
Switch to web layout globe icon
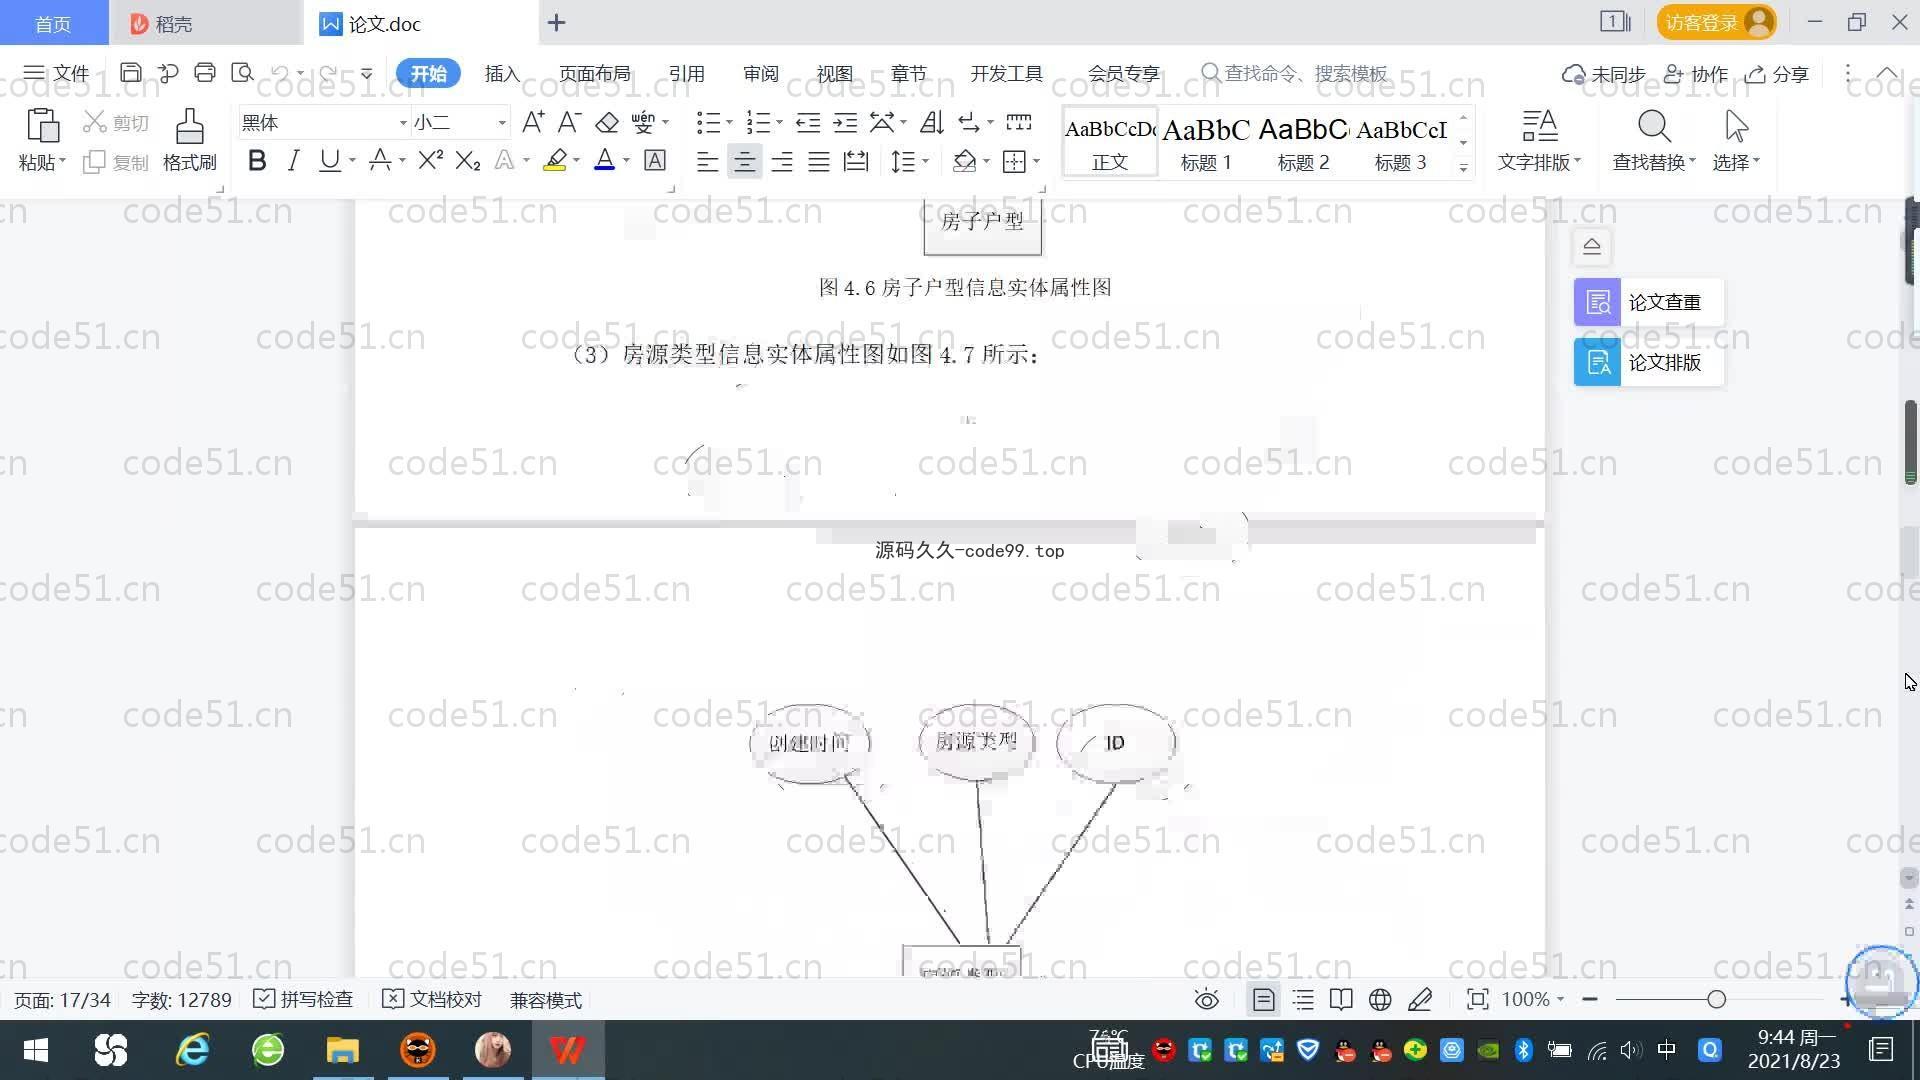1380,1000
